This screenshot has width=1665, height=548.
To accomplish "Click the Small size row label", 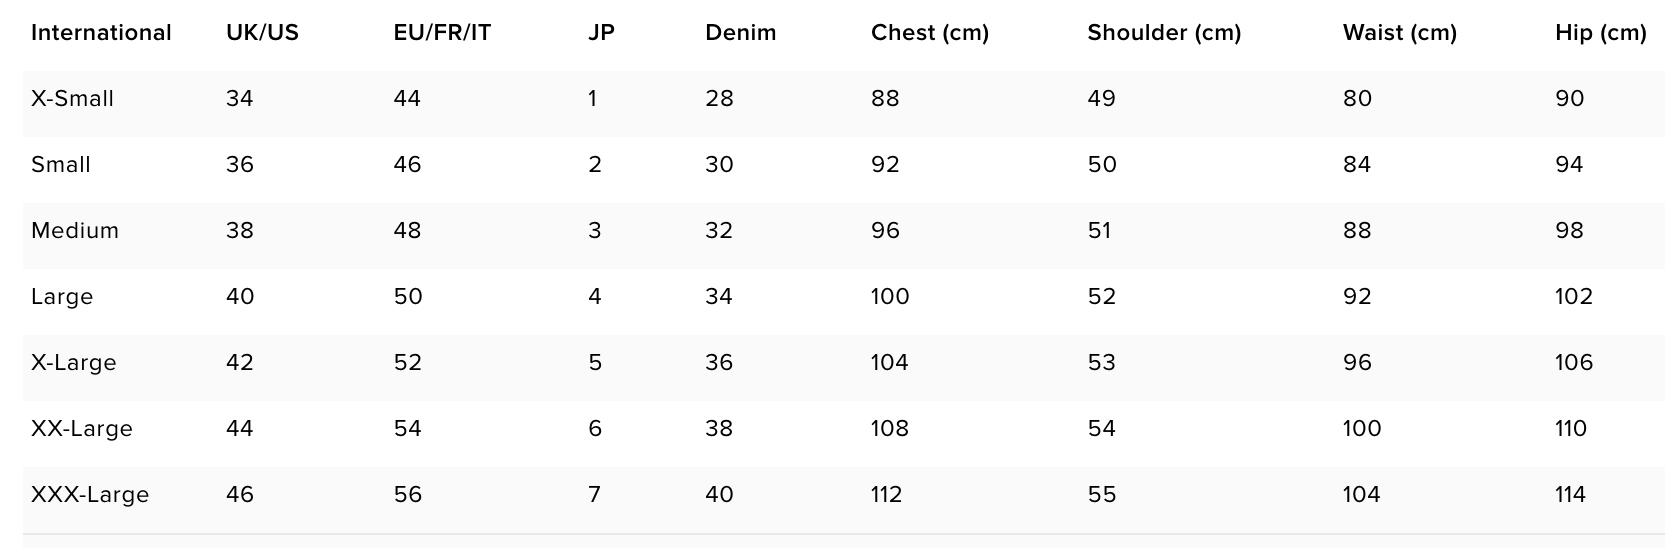I will pyautogui.click(x=61, y=164).
